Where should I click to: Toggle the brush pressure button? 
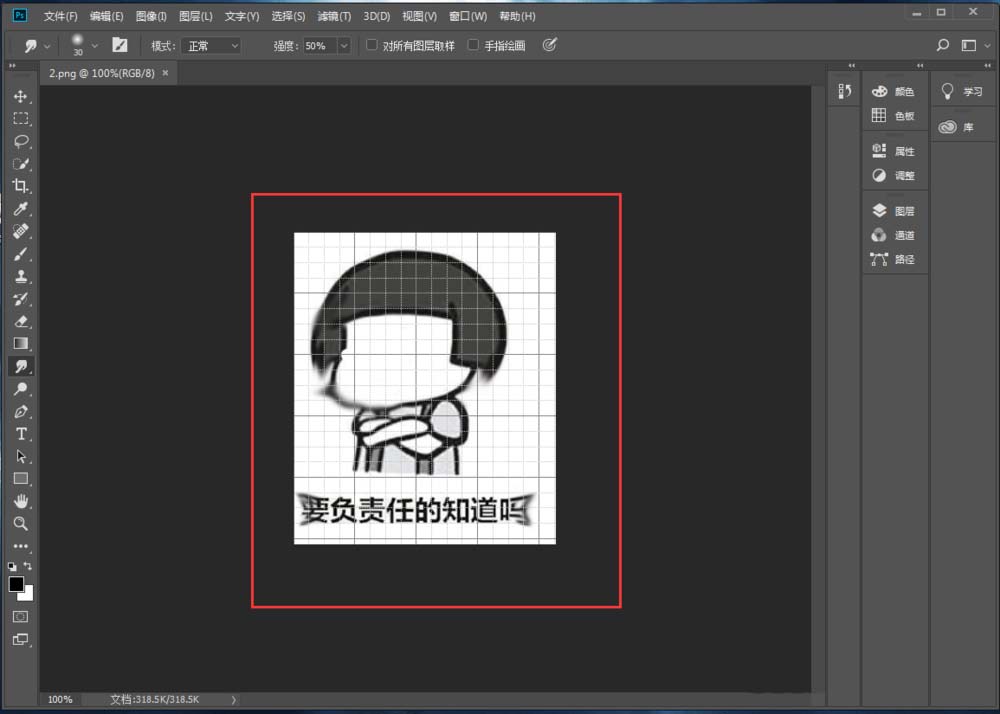(x=549, y=45)
